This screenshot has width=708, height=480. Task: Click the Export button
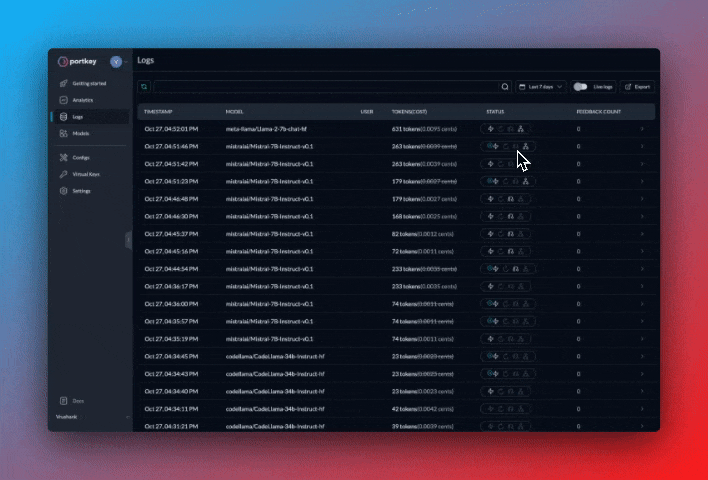click(637, 87)
